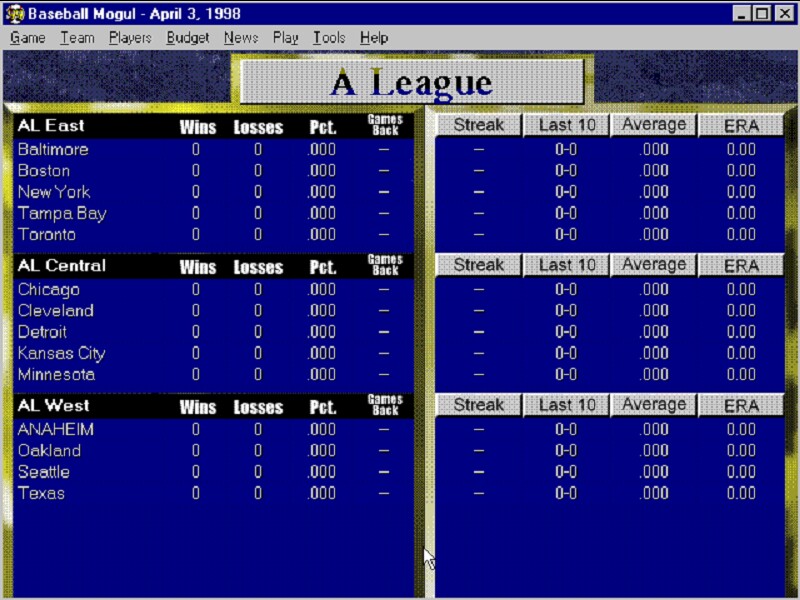
Task: Open the Play menu
Action: tap(285, 38)
